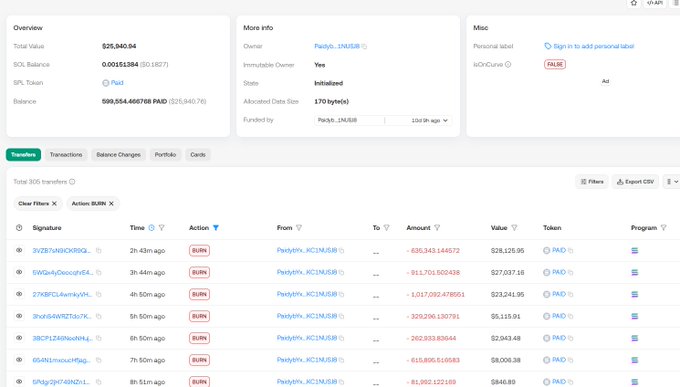
Task: Open program icon in 2h 43m row
Action: click(x=634, y=251)
